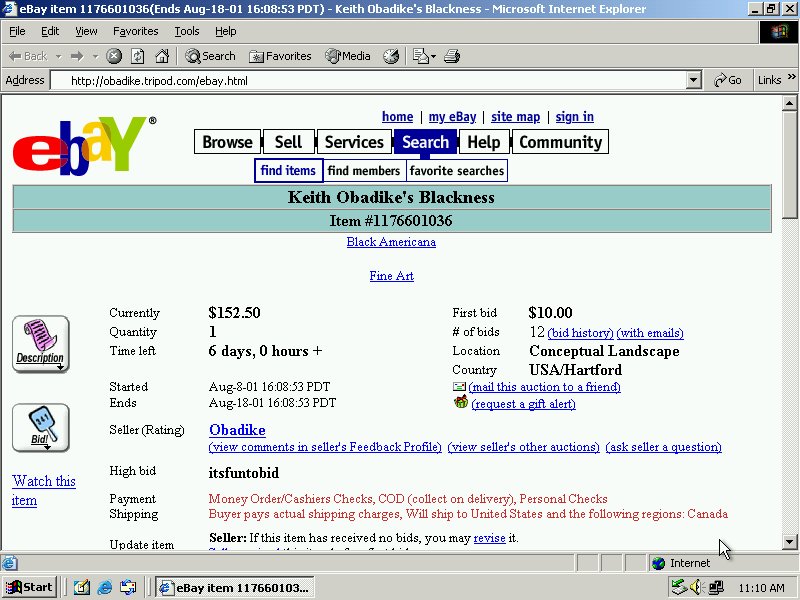Select the eBay Help navigation tab
The height and width of the screenshot is (600, 800).
484,141
